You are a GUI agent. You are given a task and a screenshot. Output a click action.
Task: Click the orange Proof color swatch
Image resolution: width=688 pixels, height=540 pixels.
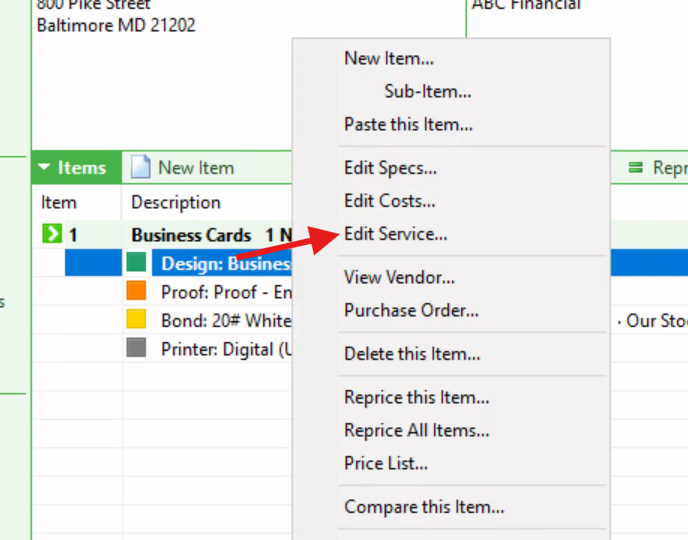136,290
